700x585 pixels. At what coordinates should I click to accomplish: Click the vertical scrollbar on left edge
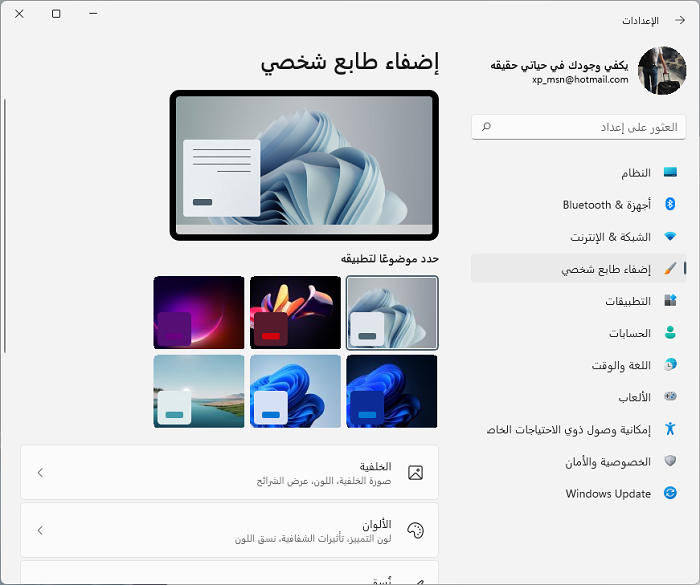[x=5, y=226]
